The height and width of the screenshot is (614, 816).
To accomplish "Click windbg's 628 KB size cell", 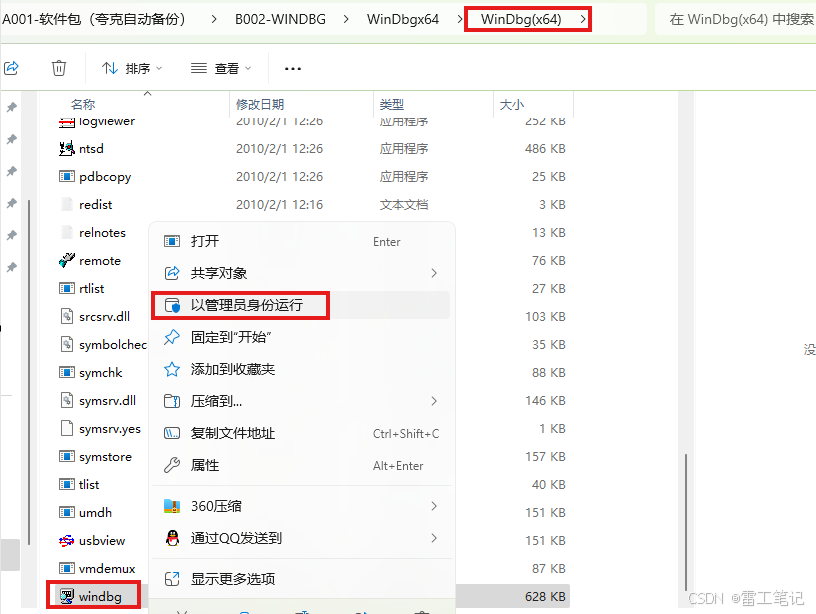I will point(545,596).
